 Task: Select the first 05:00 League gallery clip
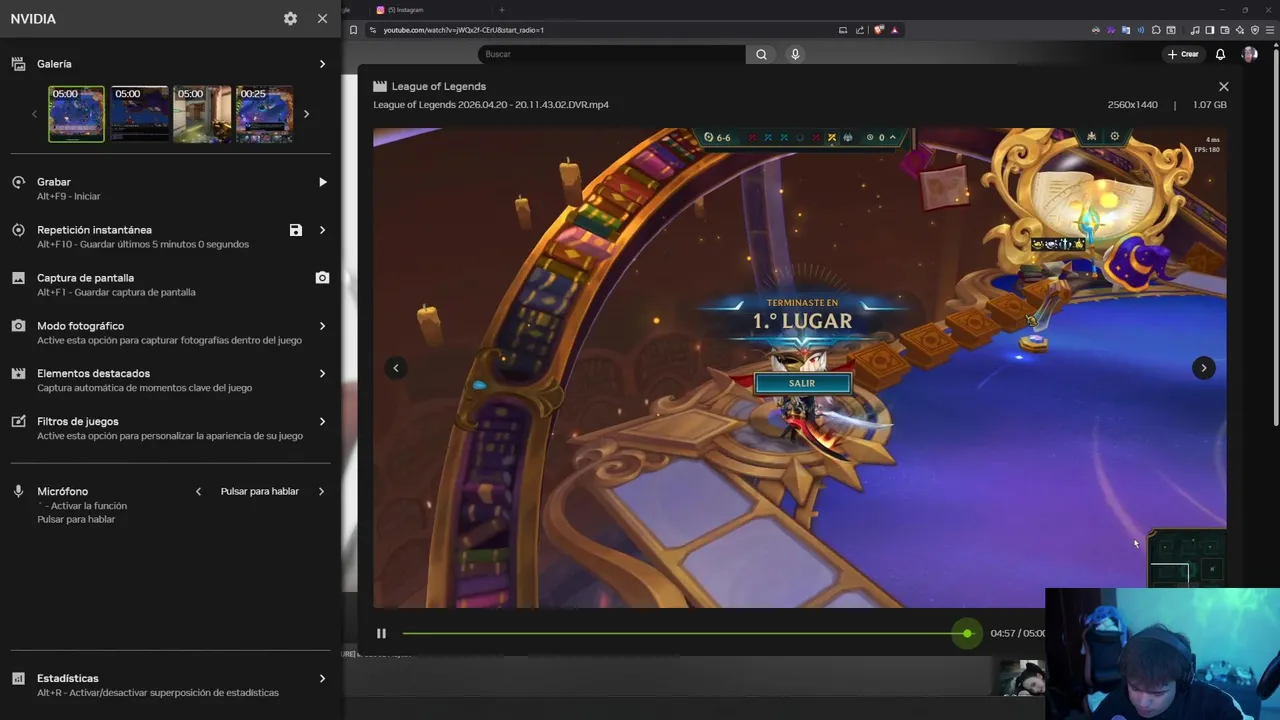click(x=76, y=114)
